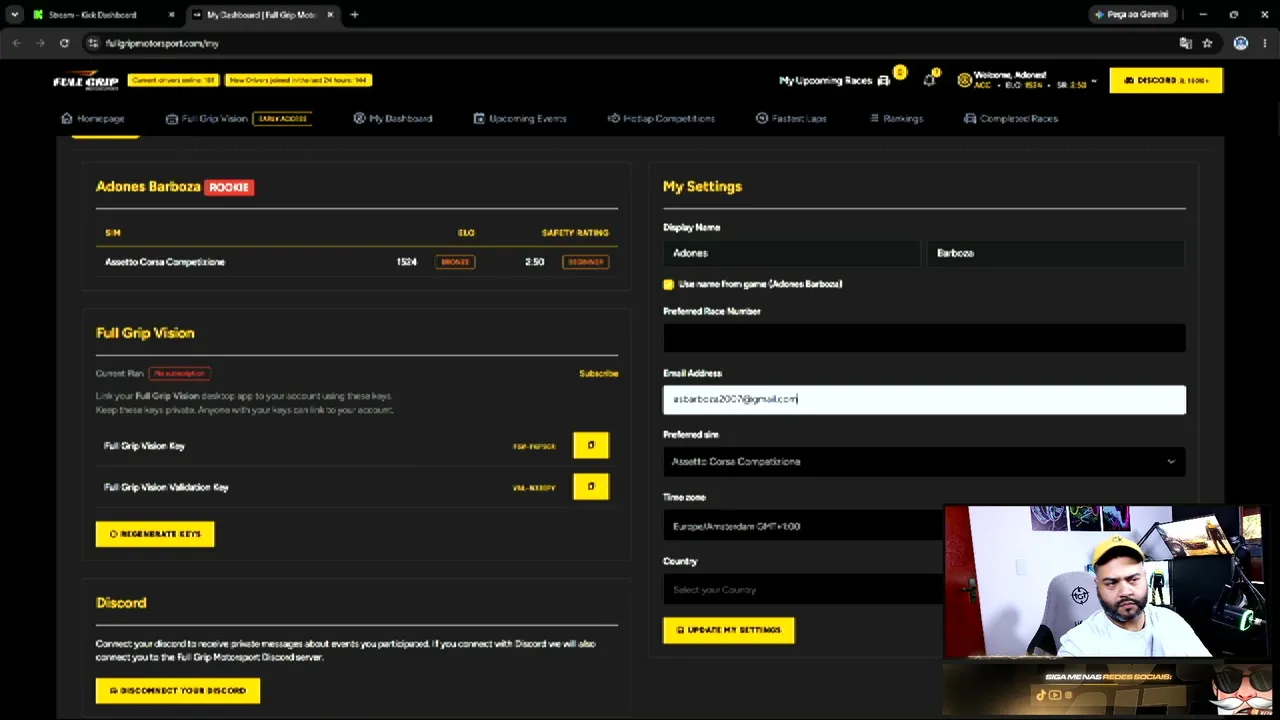This screenshot has height=720, width=1280.
Task: Close the Stream - Kick Dashboard tab
Action: click(x=172, y=15)
